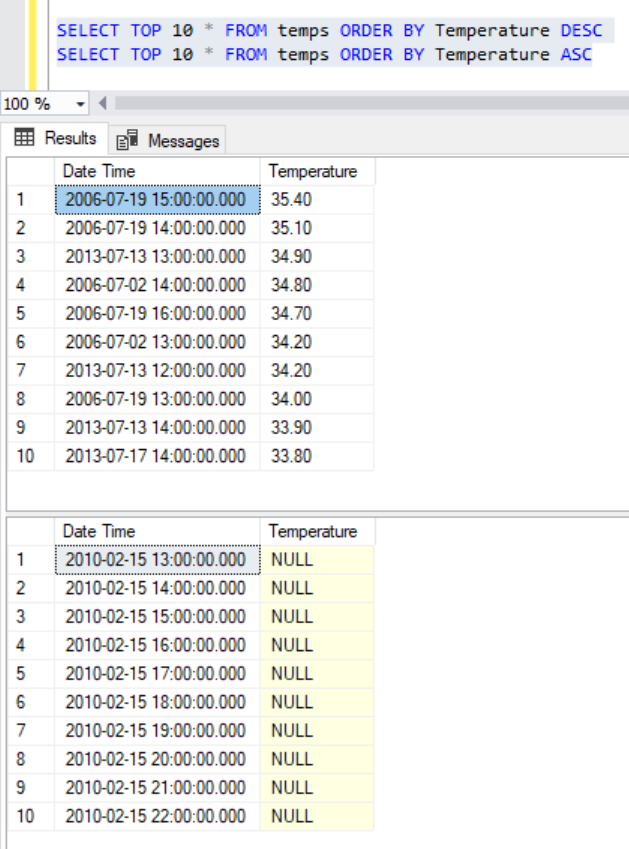The width and height of the screenshot is (629, 849).
Task: Click the Temperature DESC query line
Action: (330, 30)
